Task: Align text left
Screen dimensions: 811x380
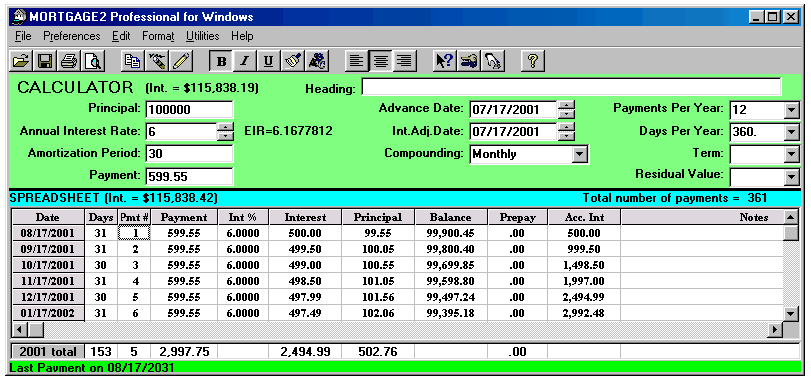Action: click(x=356, y=62)
